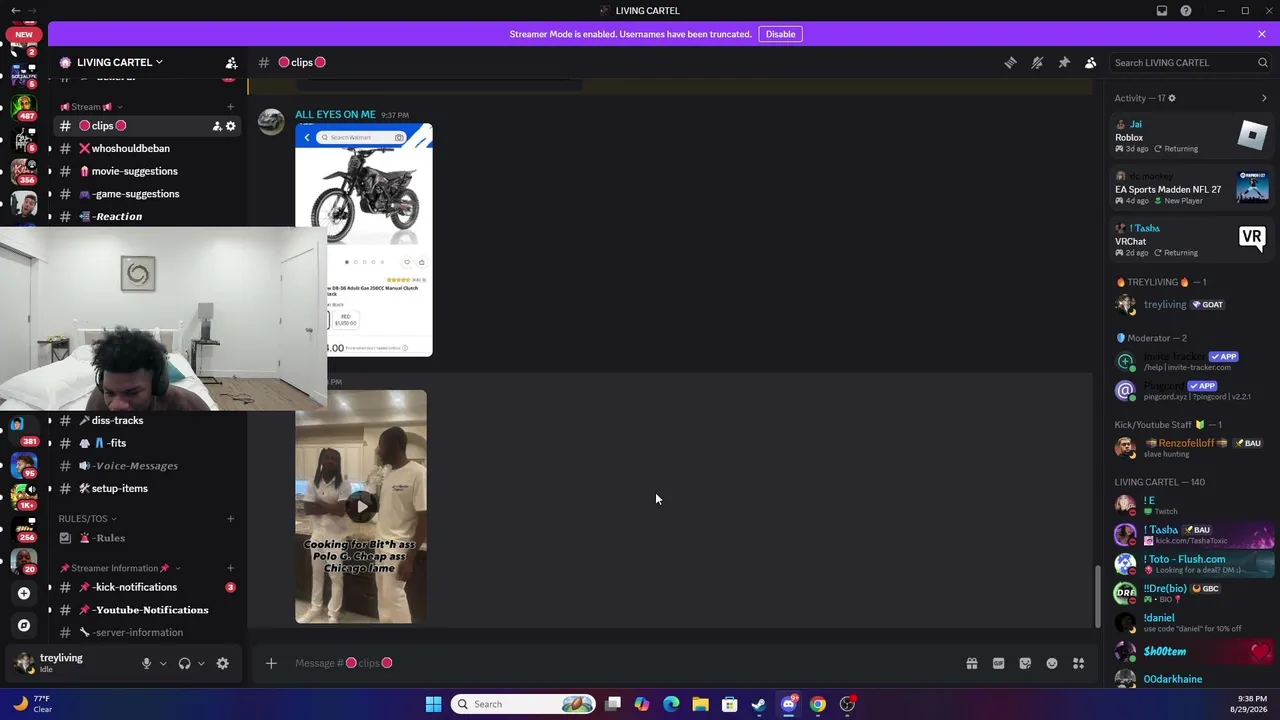The width and height of the screenshot is (1280, 720).
Task: Select treyliving in the member list
Action: coord(1192,305)
